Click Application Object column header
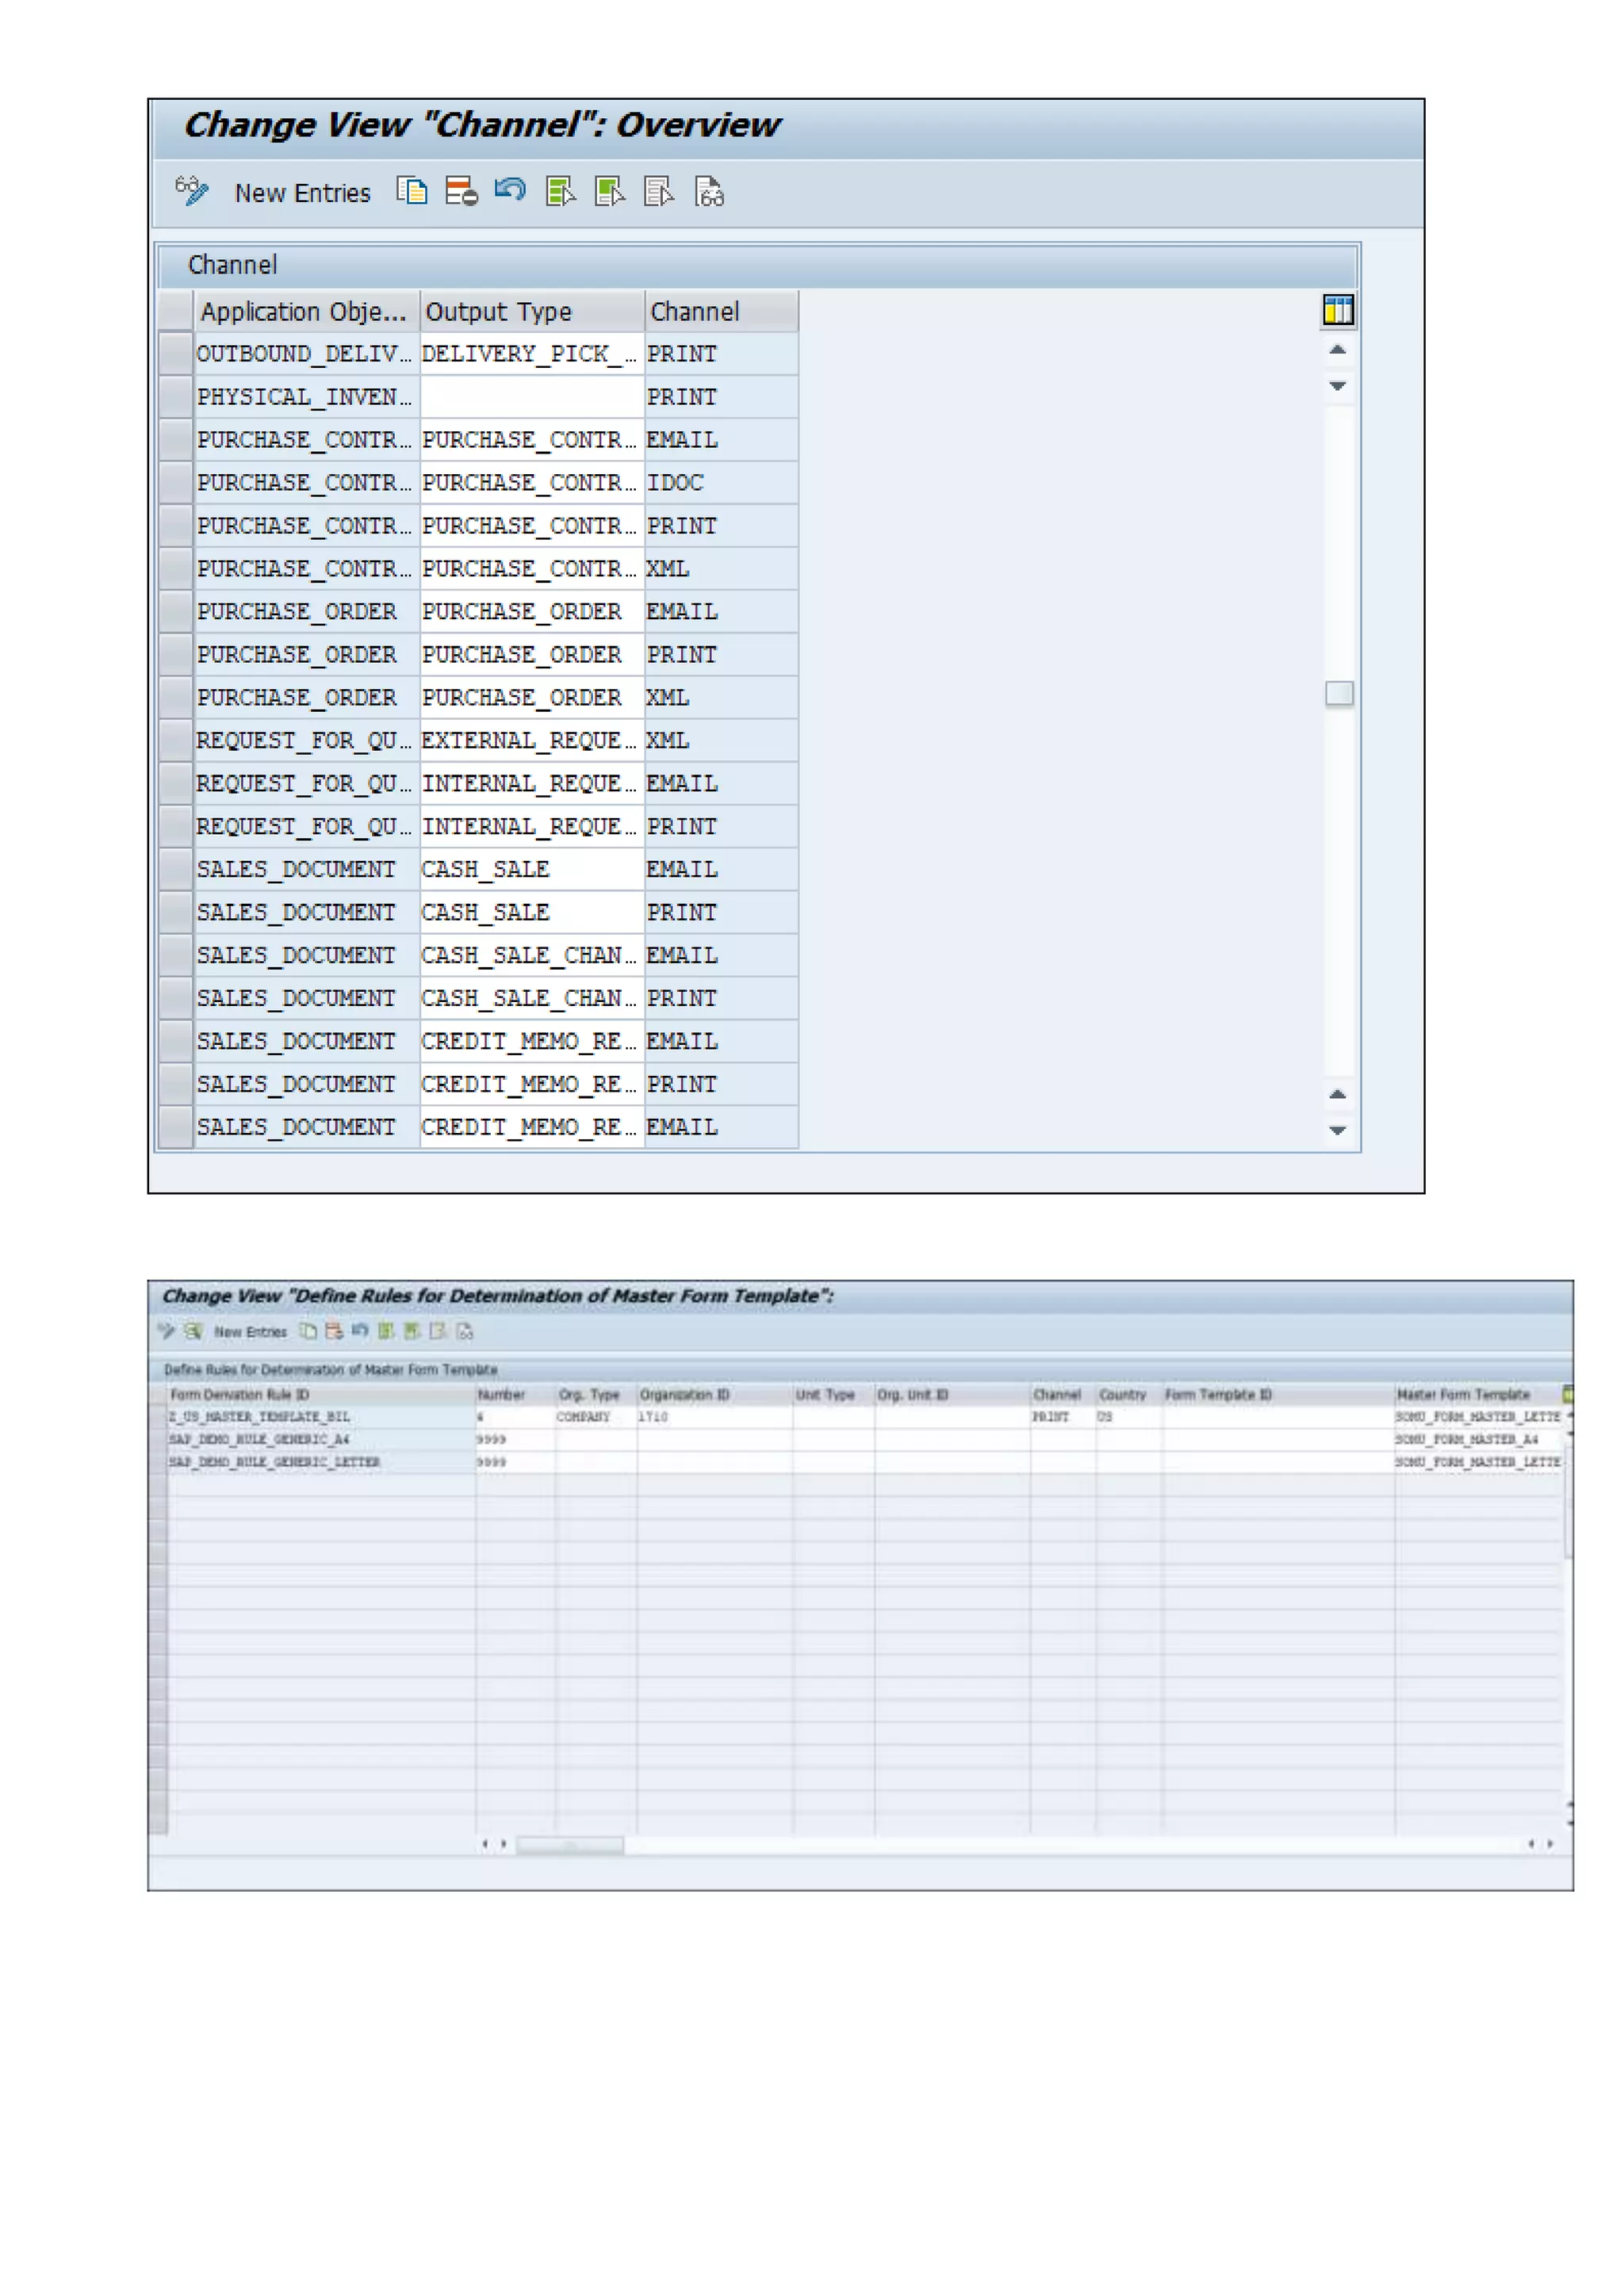Image resolution: width=1624 pixels, height=2296 pixels. click(307, 312)
